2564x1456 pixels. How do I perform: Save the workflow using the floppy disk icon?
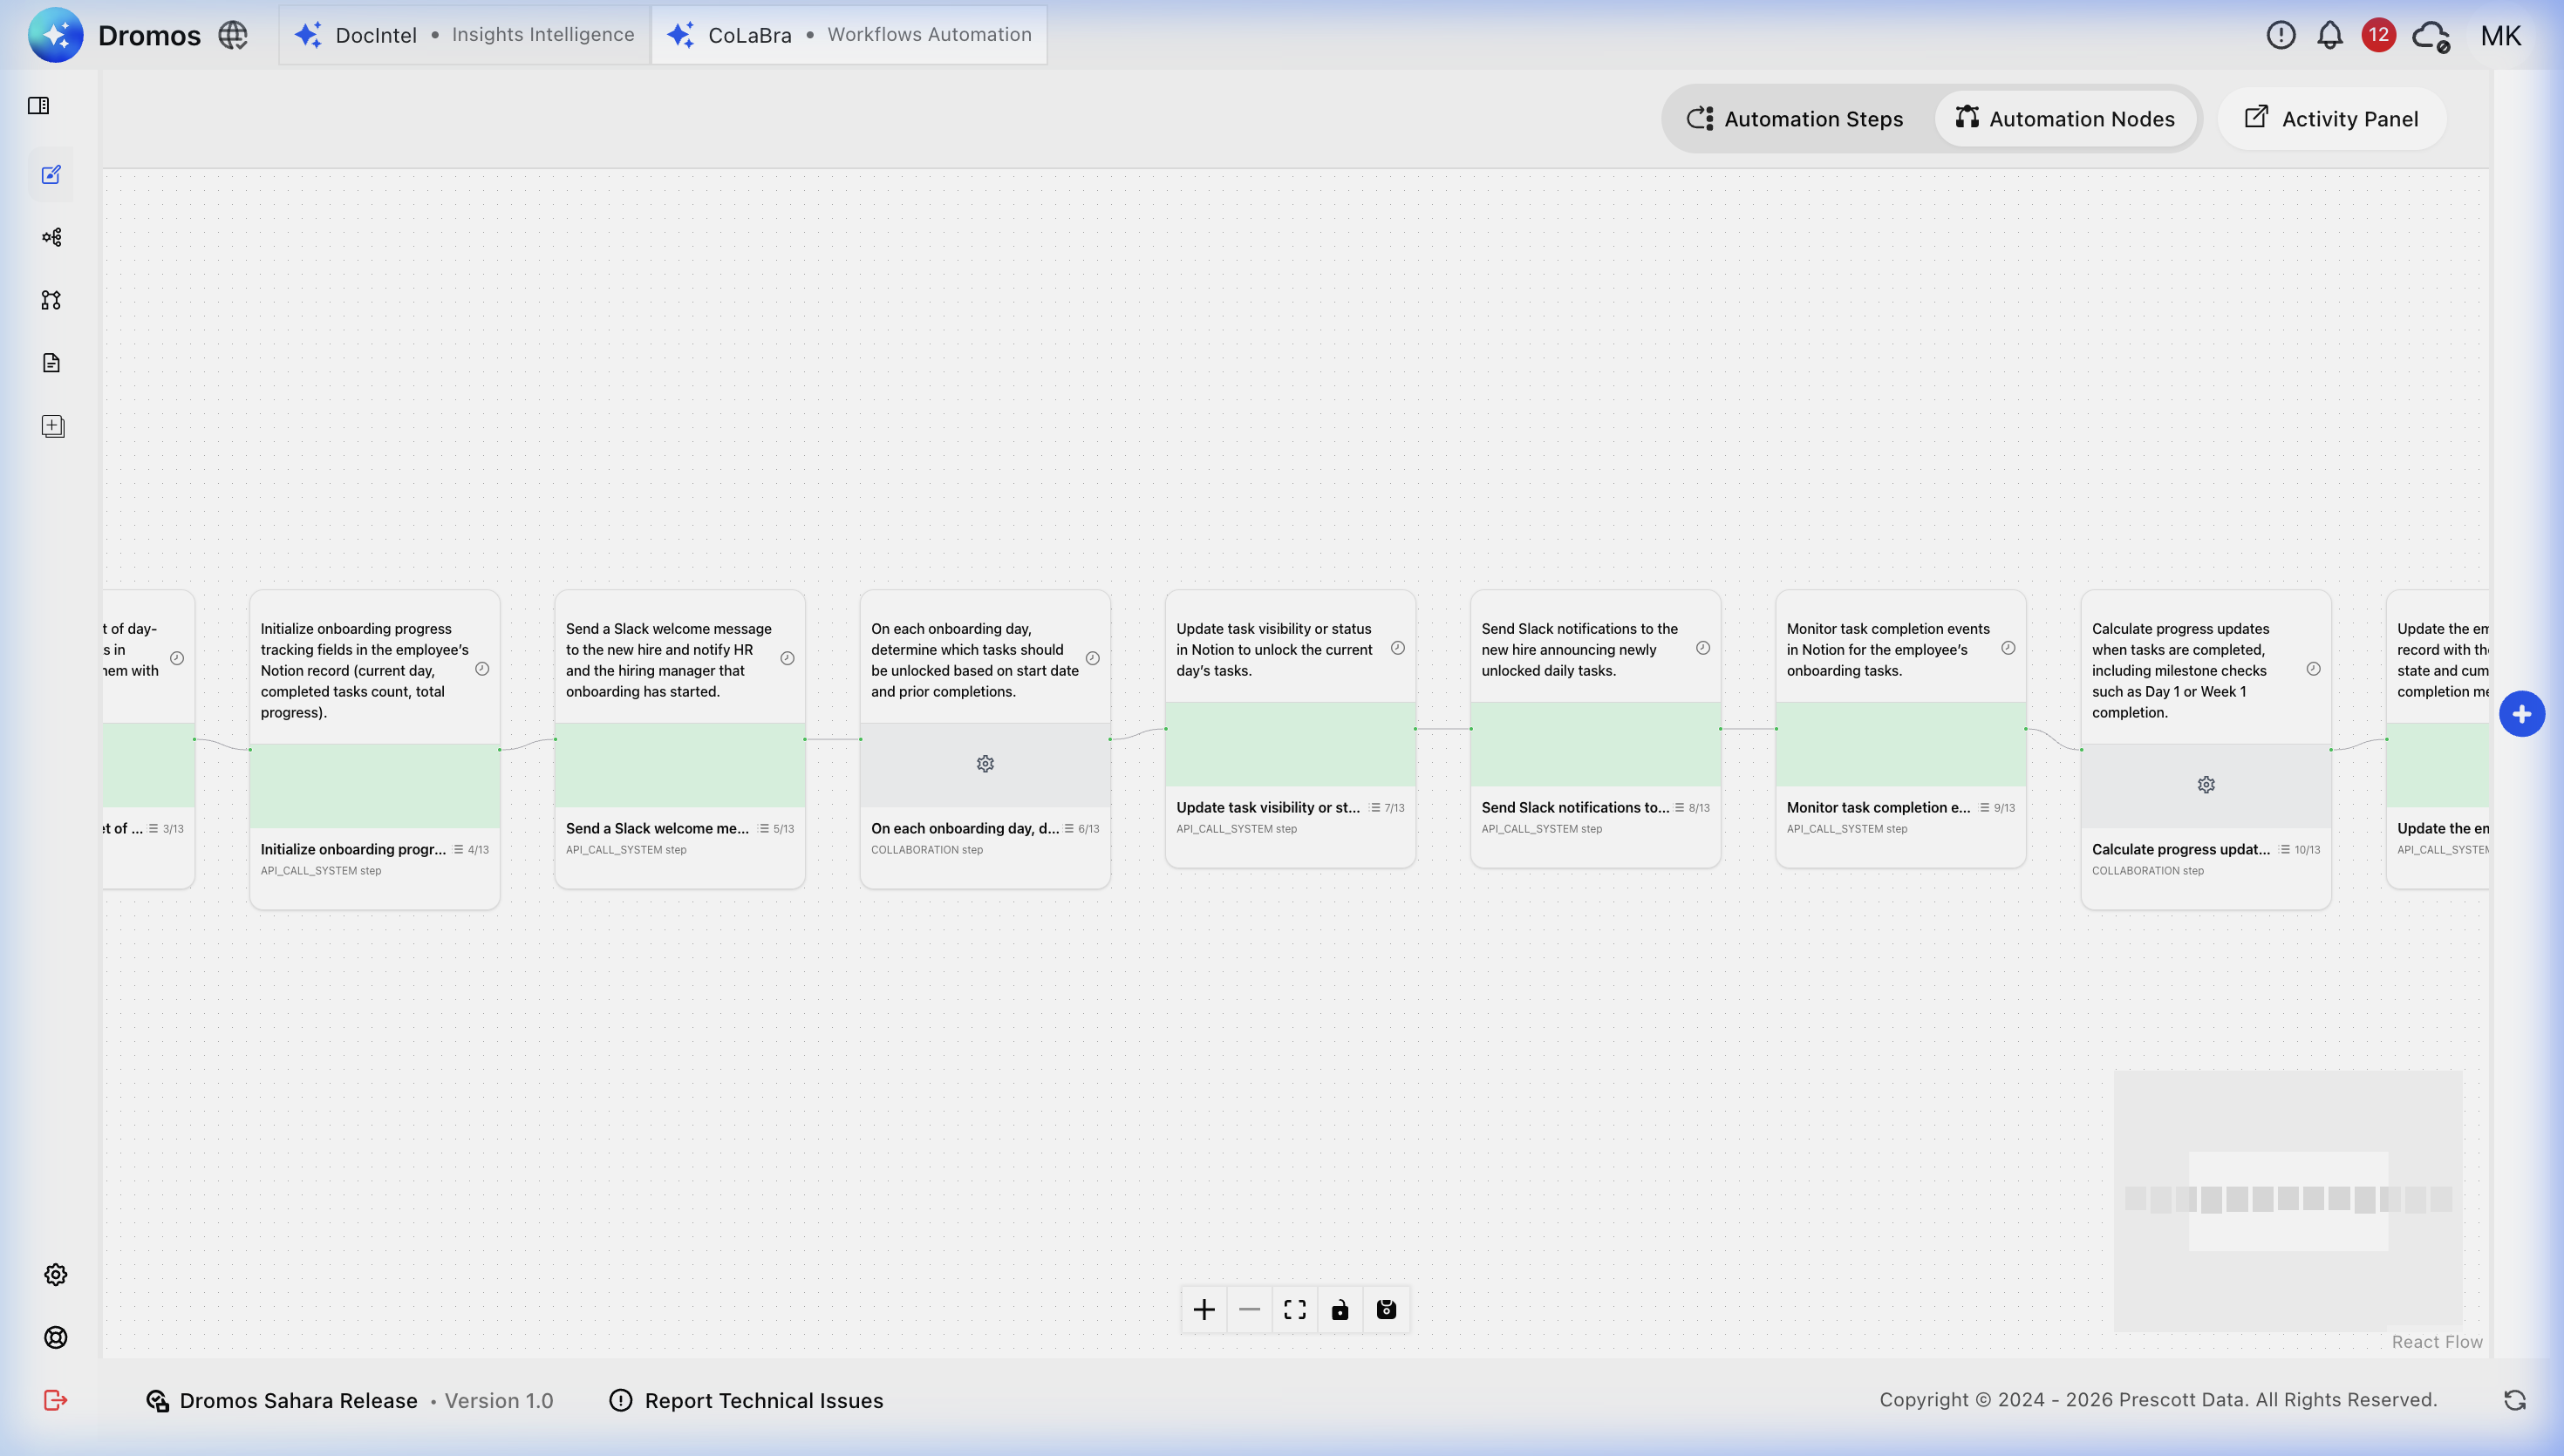click(1386, 1309)
